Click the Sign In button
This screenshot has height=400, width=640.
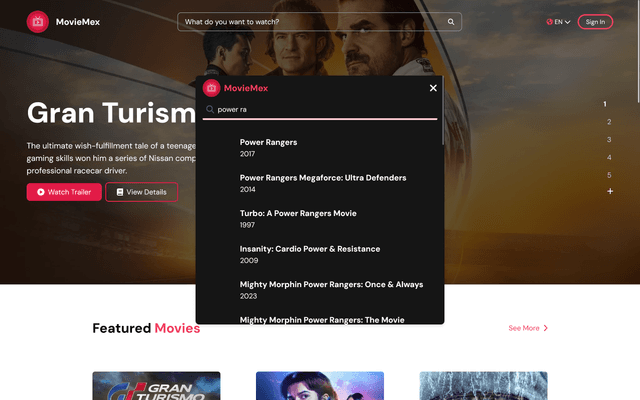click(x=595, y=22)
